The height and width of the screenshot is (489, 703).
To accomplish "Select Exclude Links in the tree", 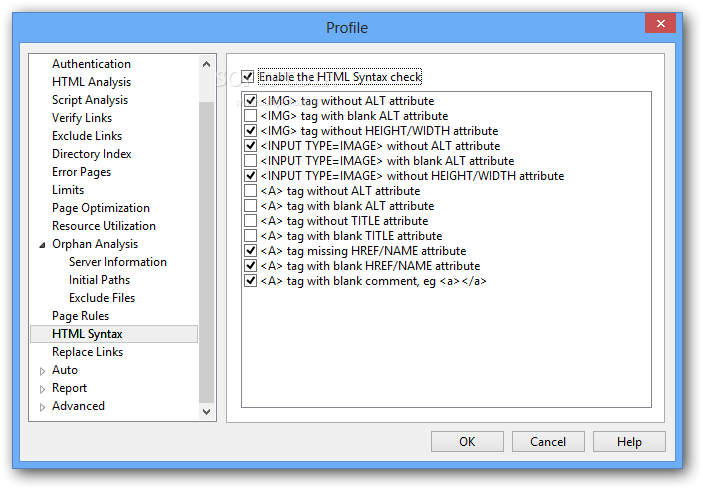I will pyautogui.click(x=87, y=136).
